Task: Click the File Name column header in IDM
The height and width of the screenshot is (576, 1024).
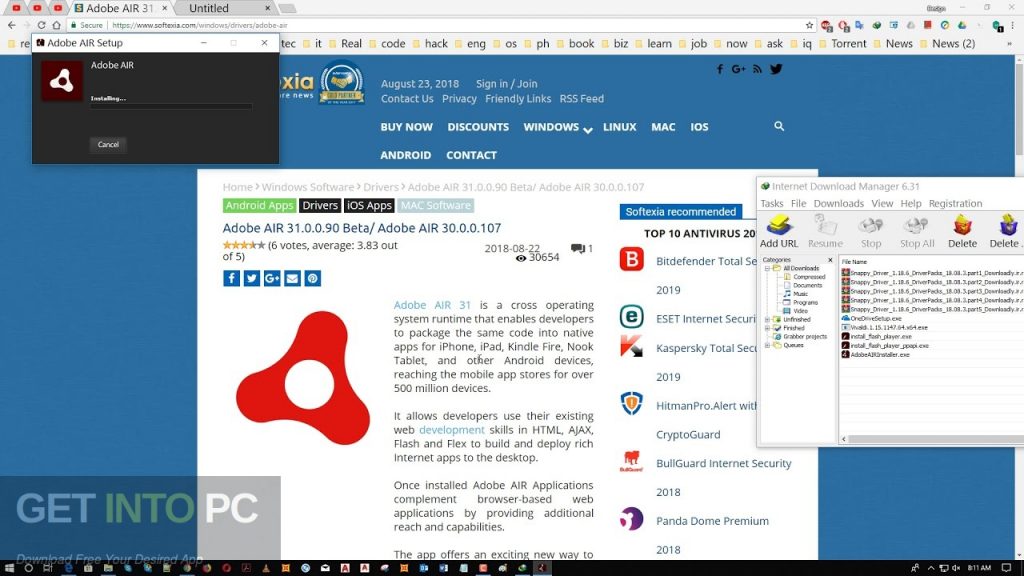Action: point(855,262)
